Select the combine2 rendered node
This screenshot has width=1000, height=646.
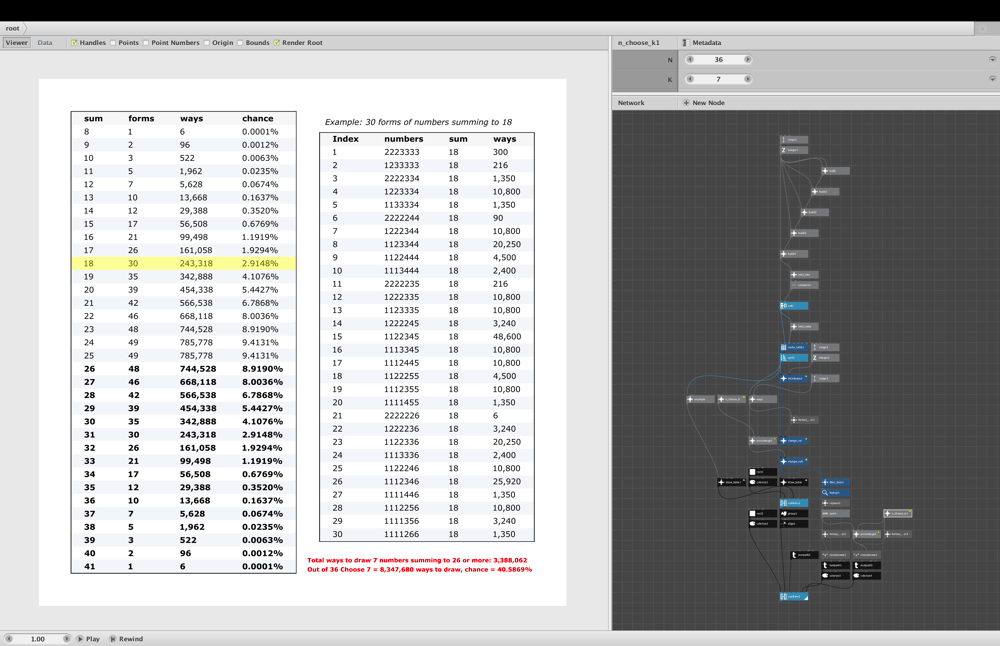[794, 597]
